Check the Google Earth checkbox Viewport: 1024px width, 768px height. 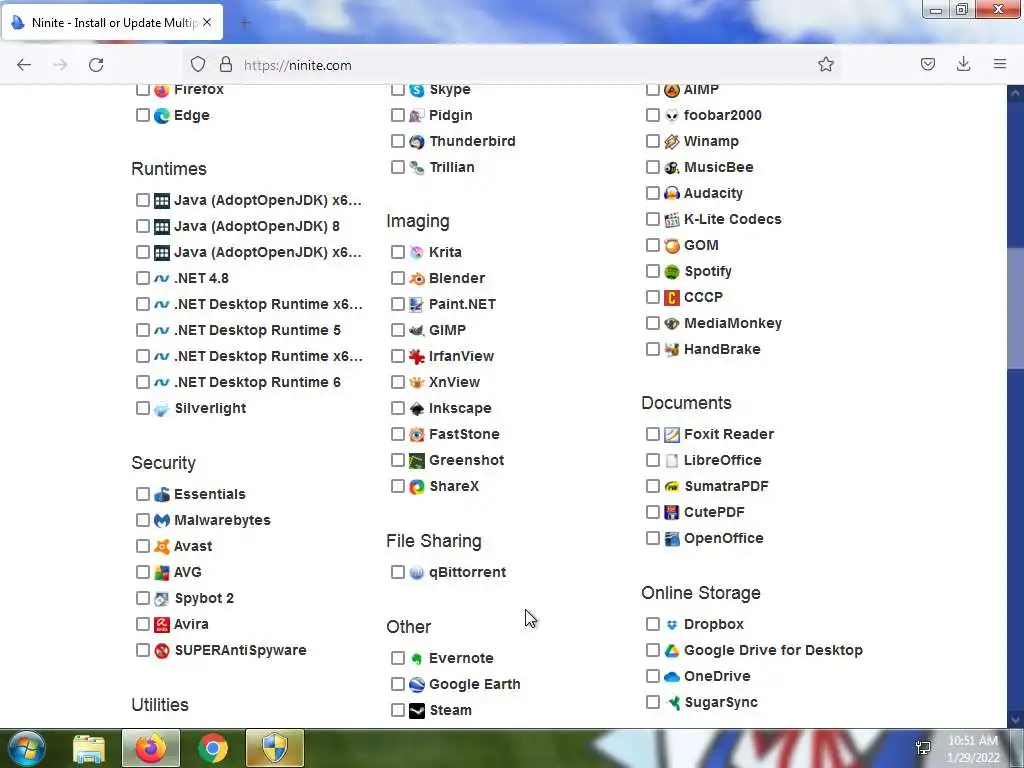(398, 684)
